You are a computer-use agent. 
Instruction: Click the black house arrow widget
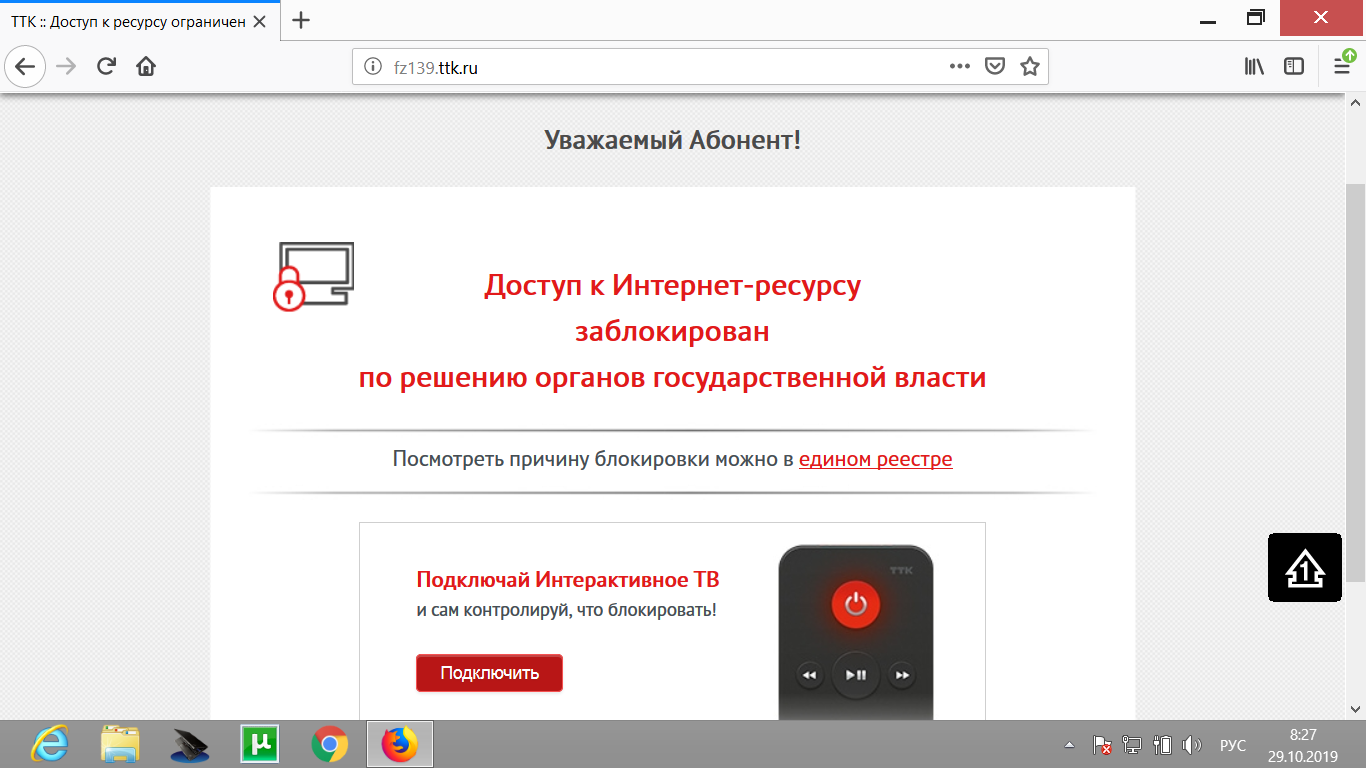pyautogui.click(x=1305, y=568)
